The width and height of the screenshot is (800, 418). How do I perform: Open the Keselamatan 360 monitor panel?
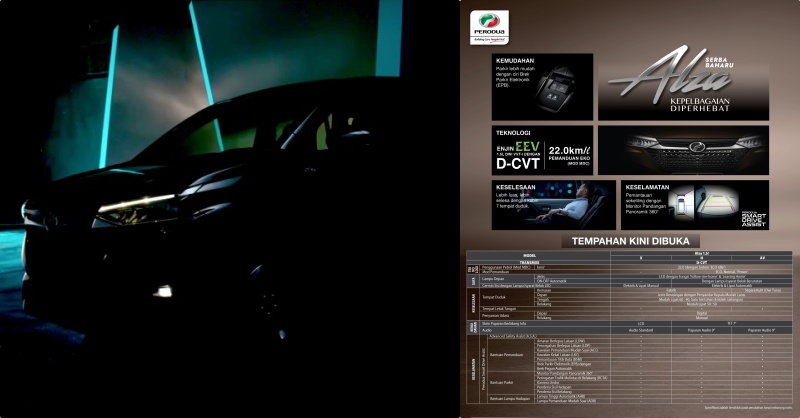point(695,205)
